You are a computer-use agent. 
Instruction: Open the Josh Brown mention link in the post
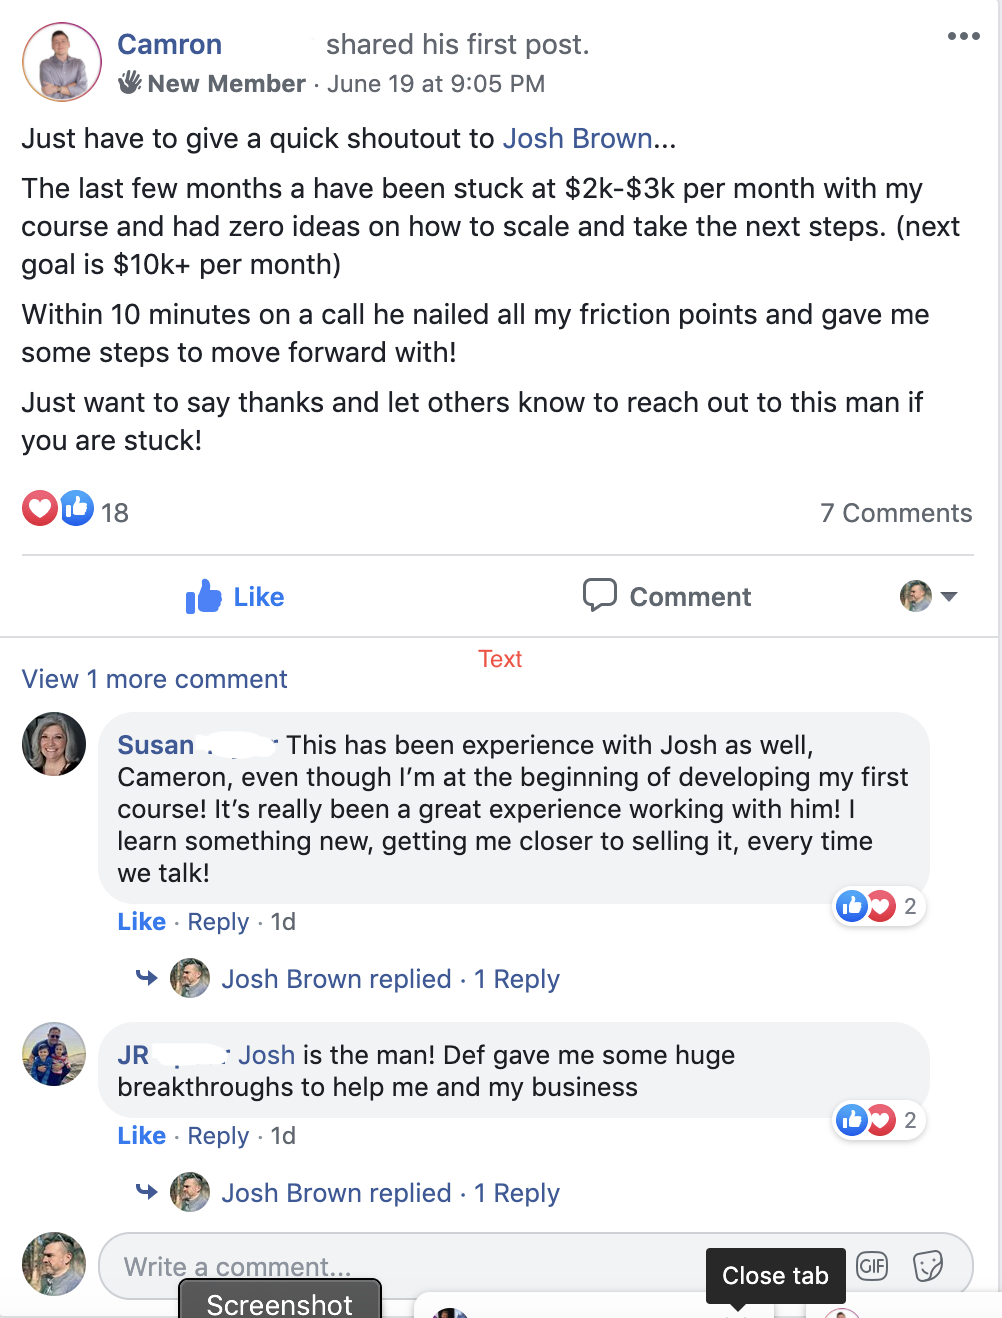click(577, 138)
